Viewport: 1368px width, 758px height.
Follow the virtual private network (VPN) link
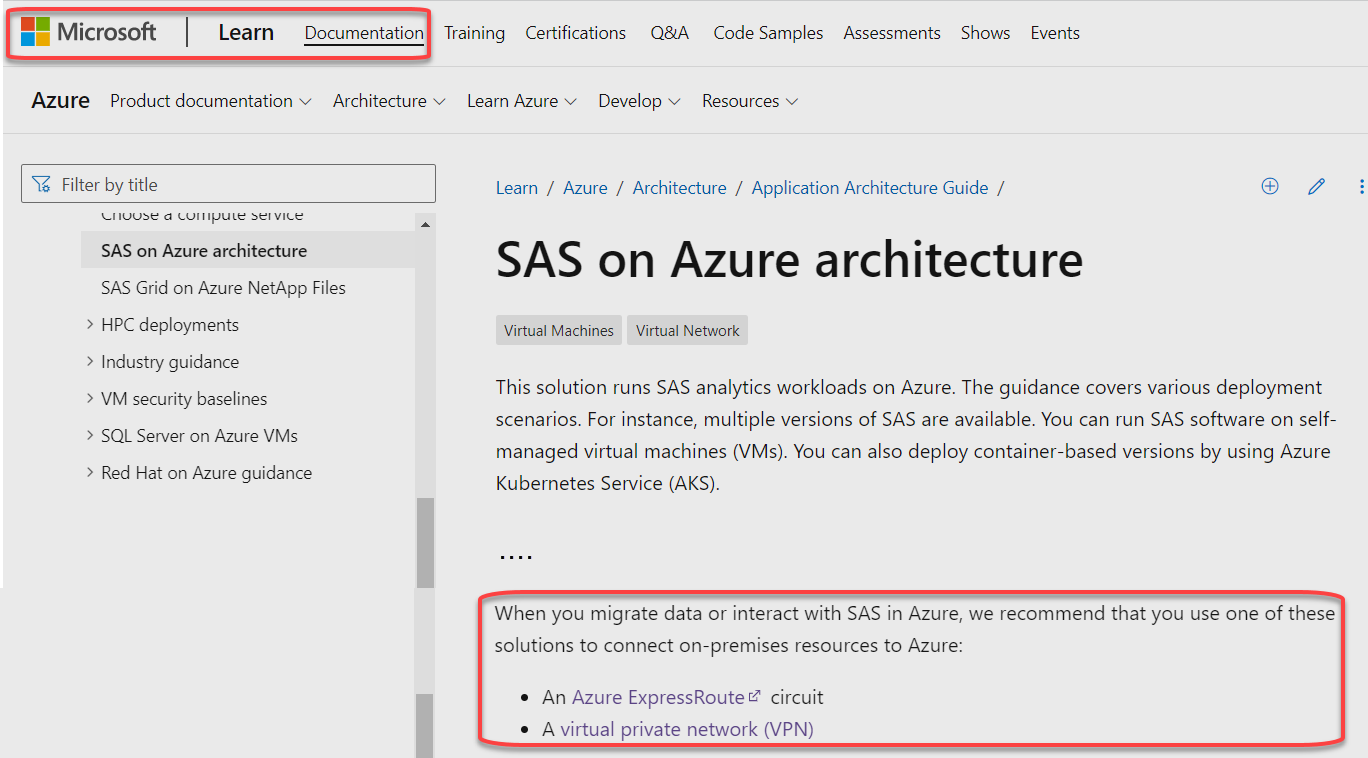click(x=686, y=729)
